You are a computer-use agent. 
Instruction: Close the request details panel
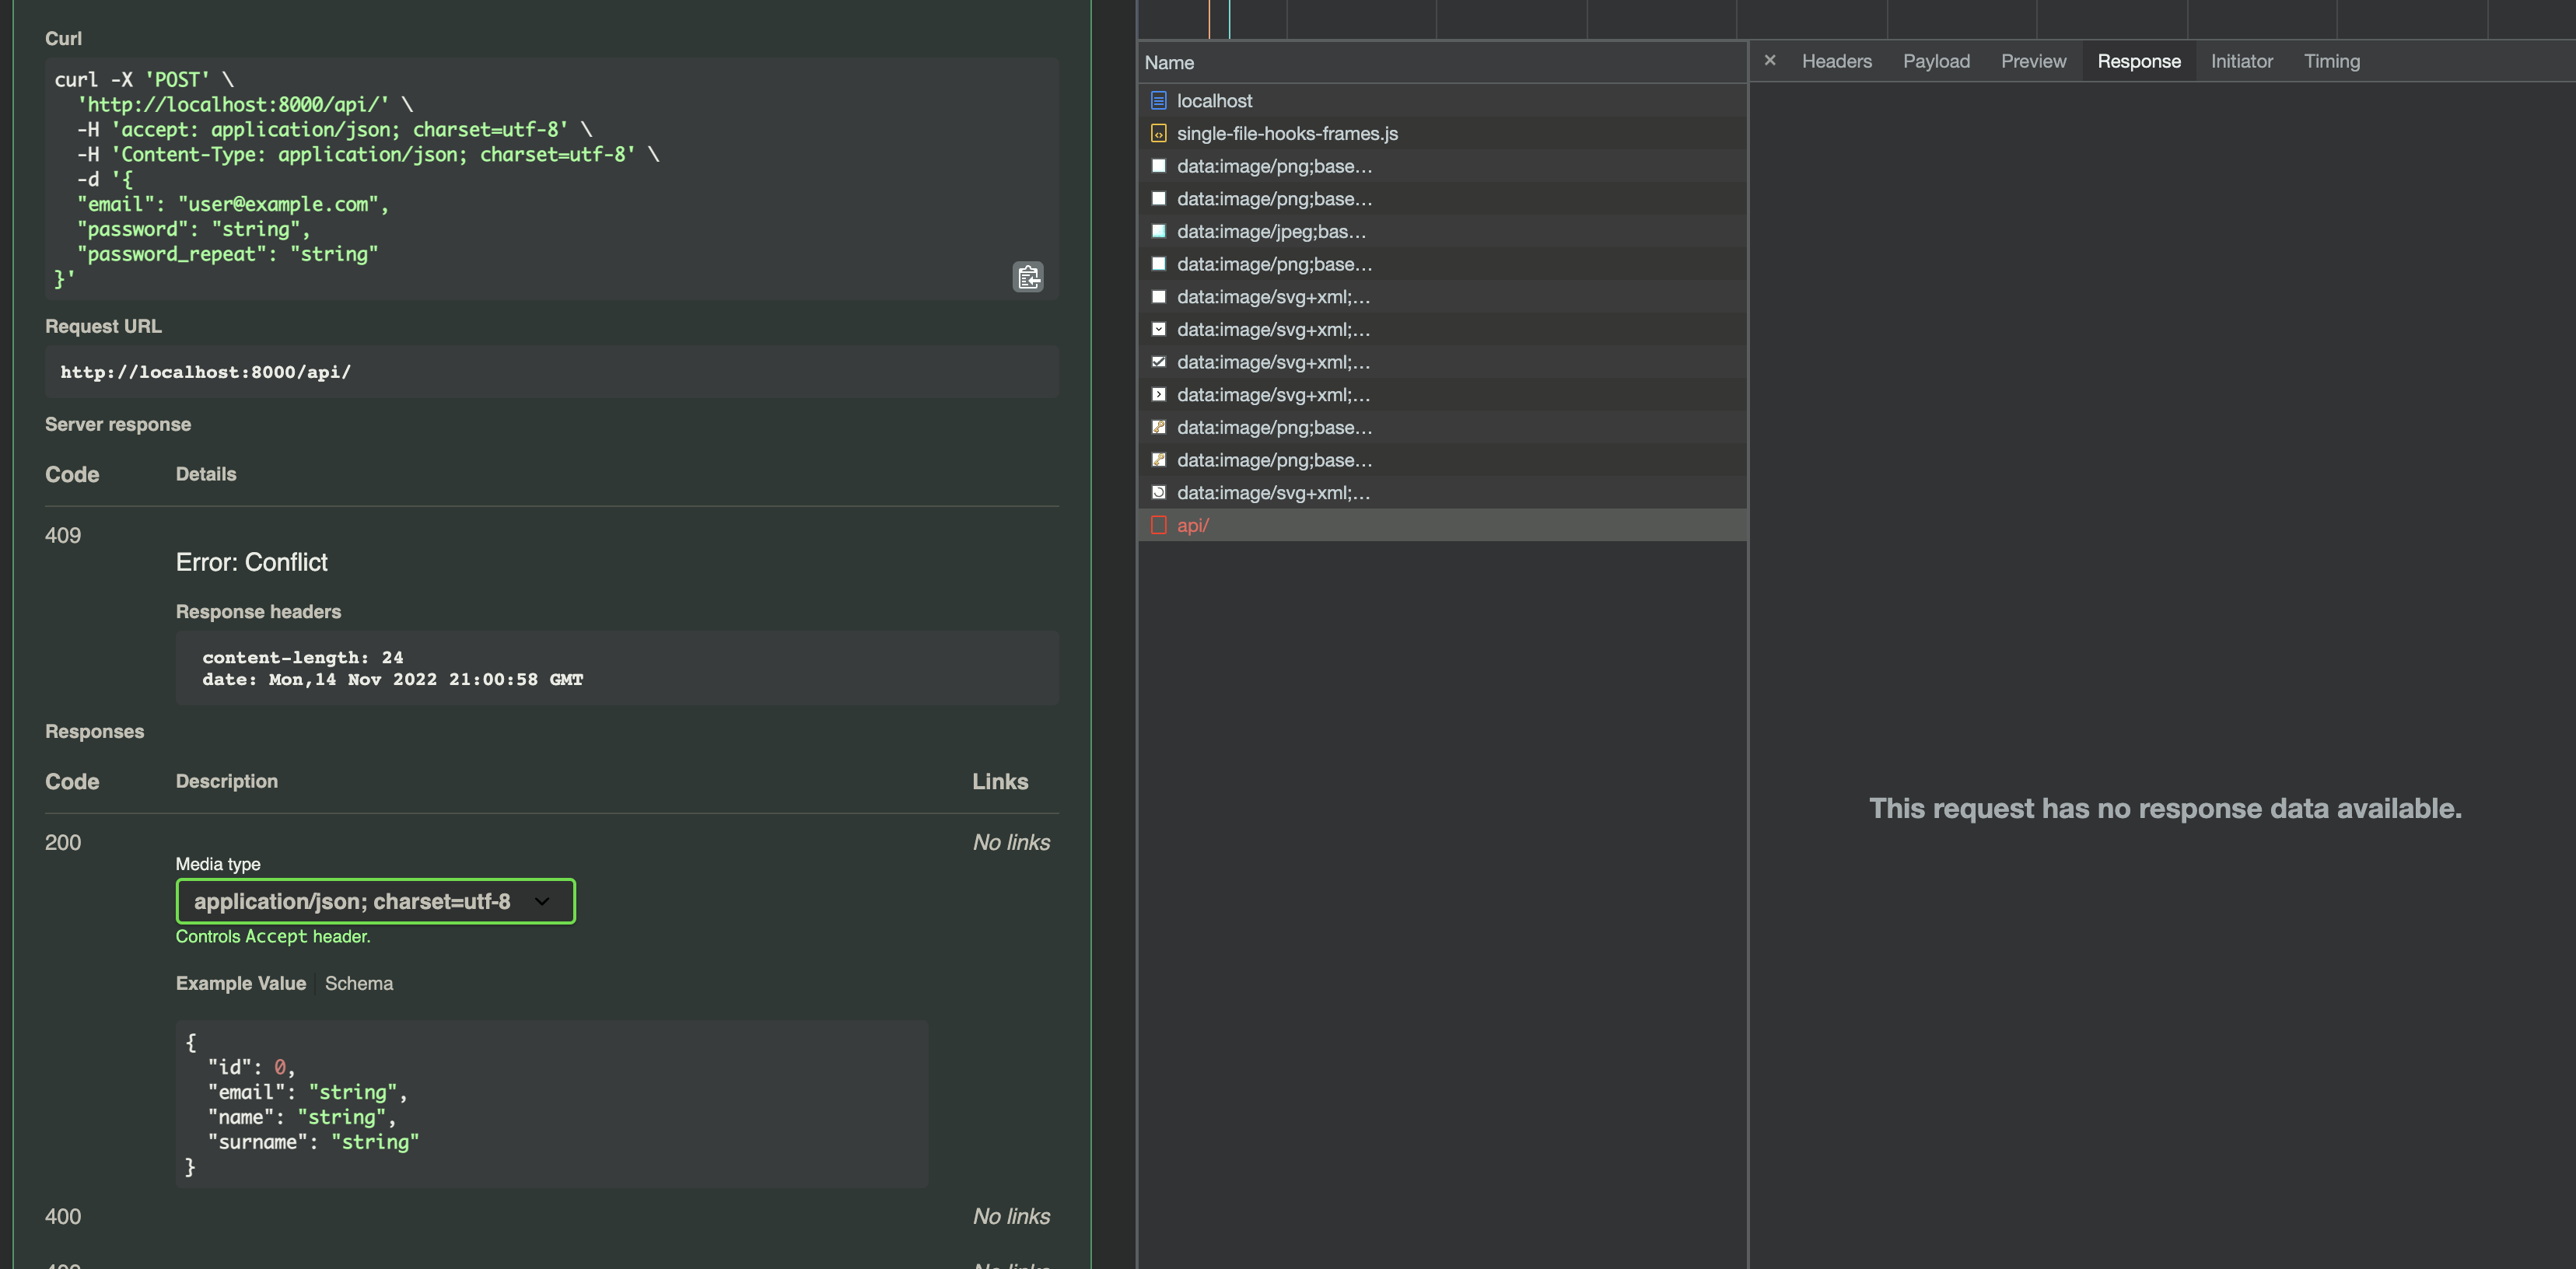1770,61
